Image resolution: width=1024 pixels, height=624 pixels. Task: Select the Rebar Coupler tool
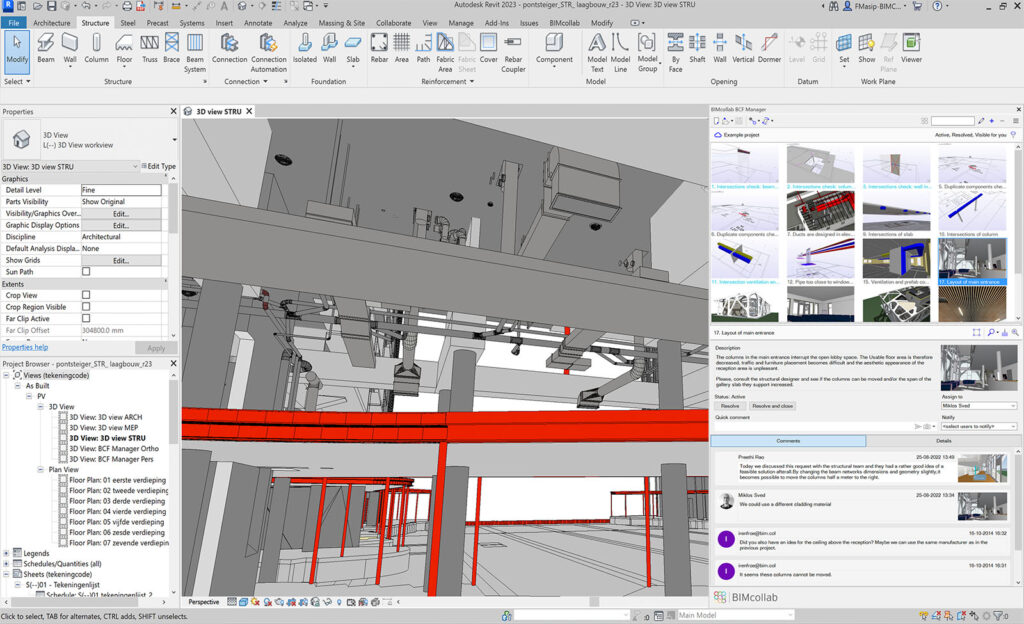tap(513, 52)
